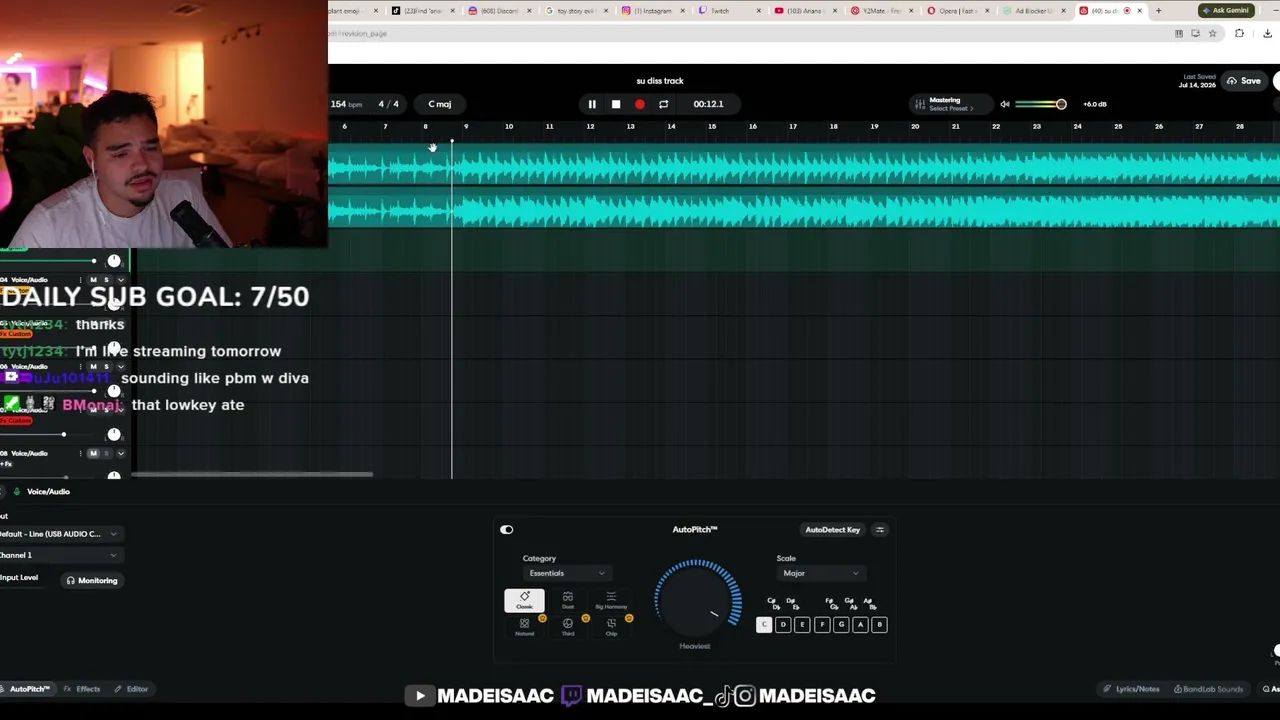Change the C maj key setting

[440, 104]
